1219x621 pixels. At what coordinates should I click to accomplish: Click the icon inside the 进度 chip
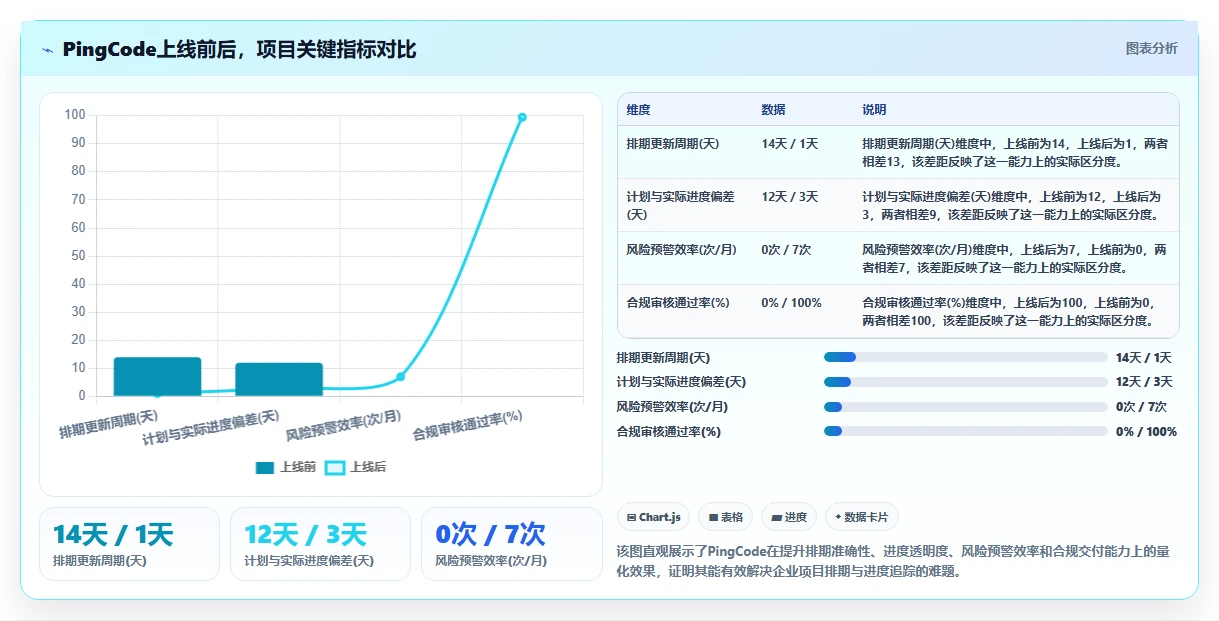pos(776,517)
